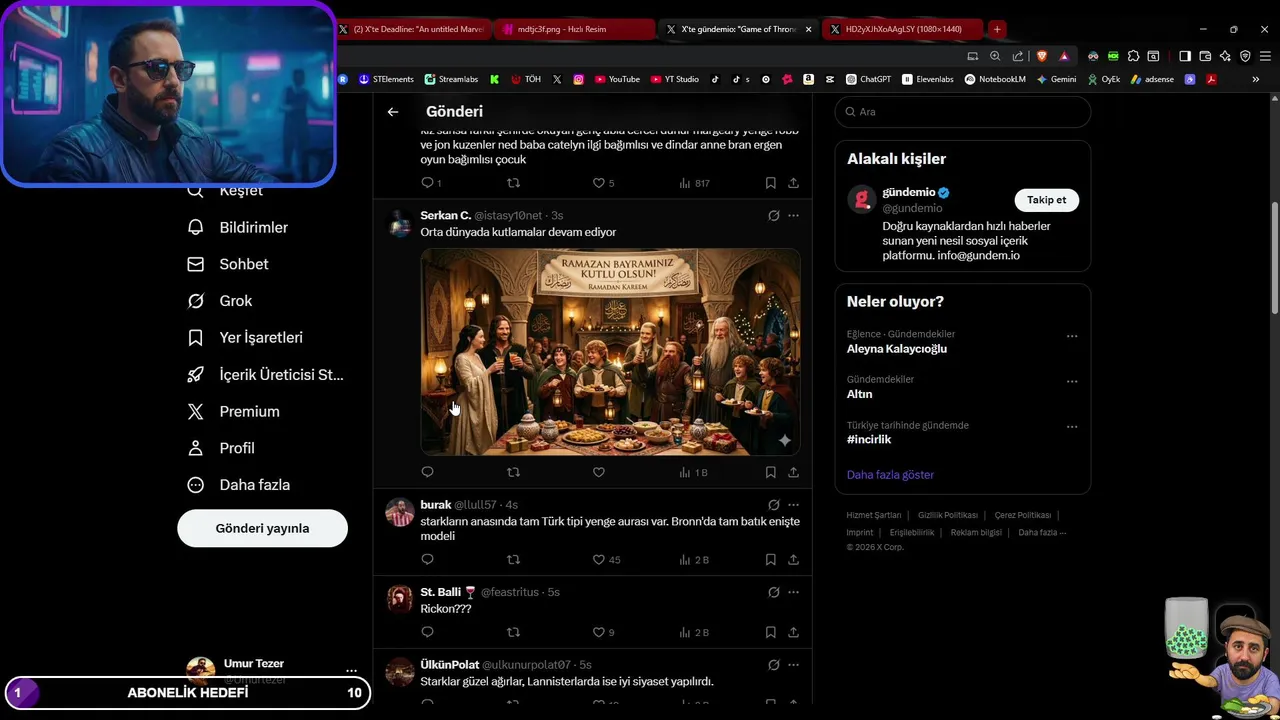Open more options on burak's reply
This screenshot has width=1280, height=720.
(x=793, y=505)
